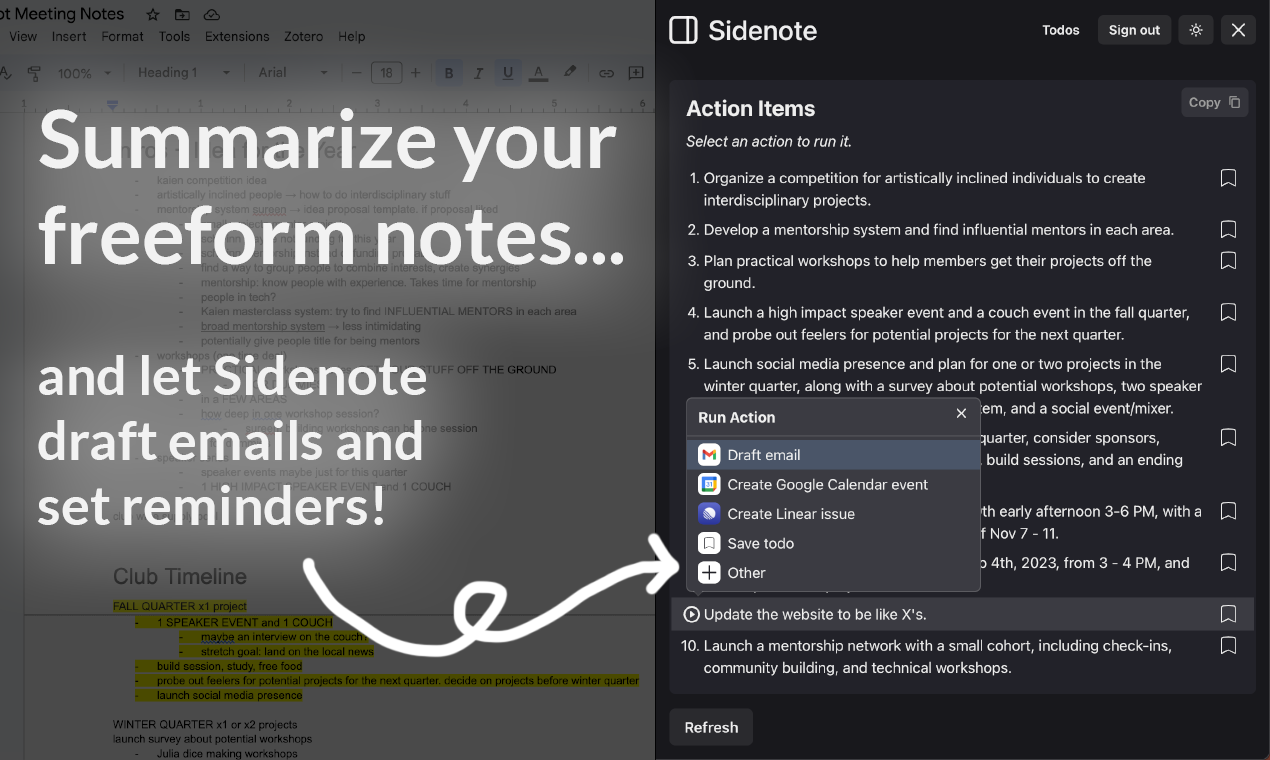Select Create Linear issue
This screenshot has height=760, width=1270.
click(833, 514)
